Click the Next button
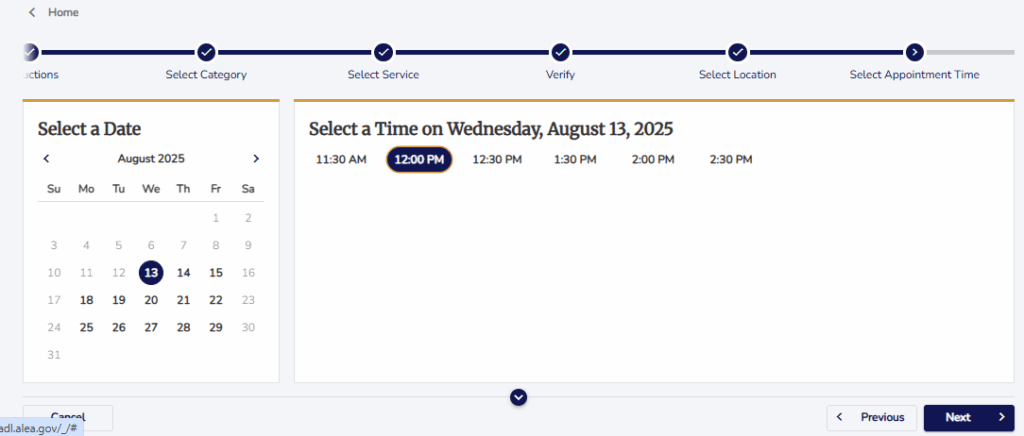This screenshot has height=436, width=1024. click(x=969, y=418)
